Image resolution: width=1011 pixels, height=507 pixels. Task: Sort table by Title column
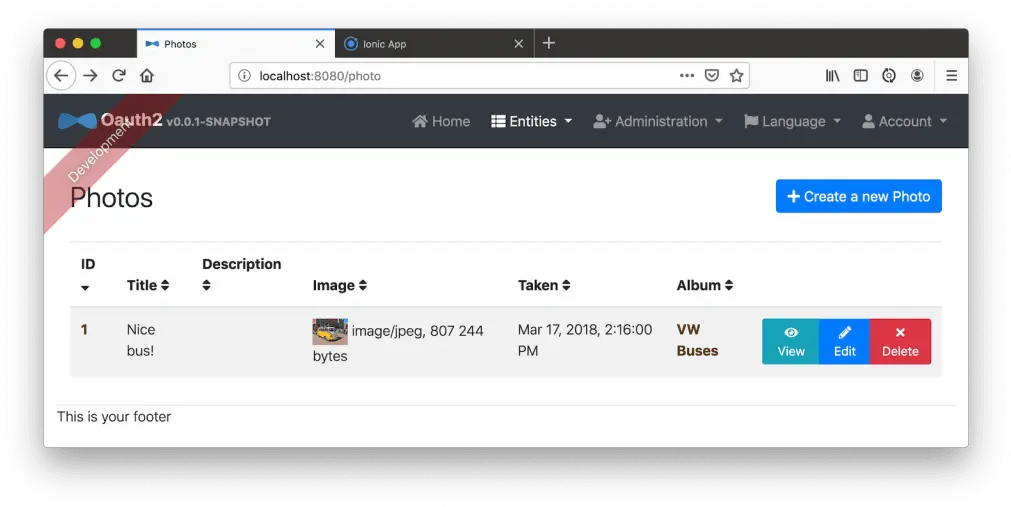147,285
